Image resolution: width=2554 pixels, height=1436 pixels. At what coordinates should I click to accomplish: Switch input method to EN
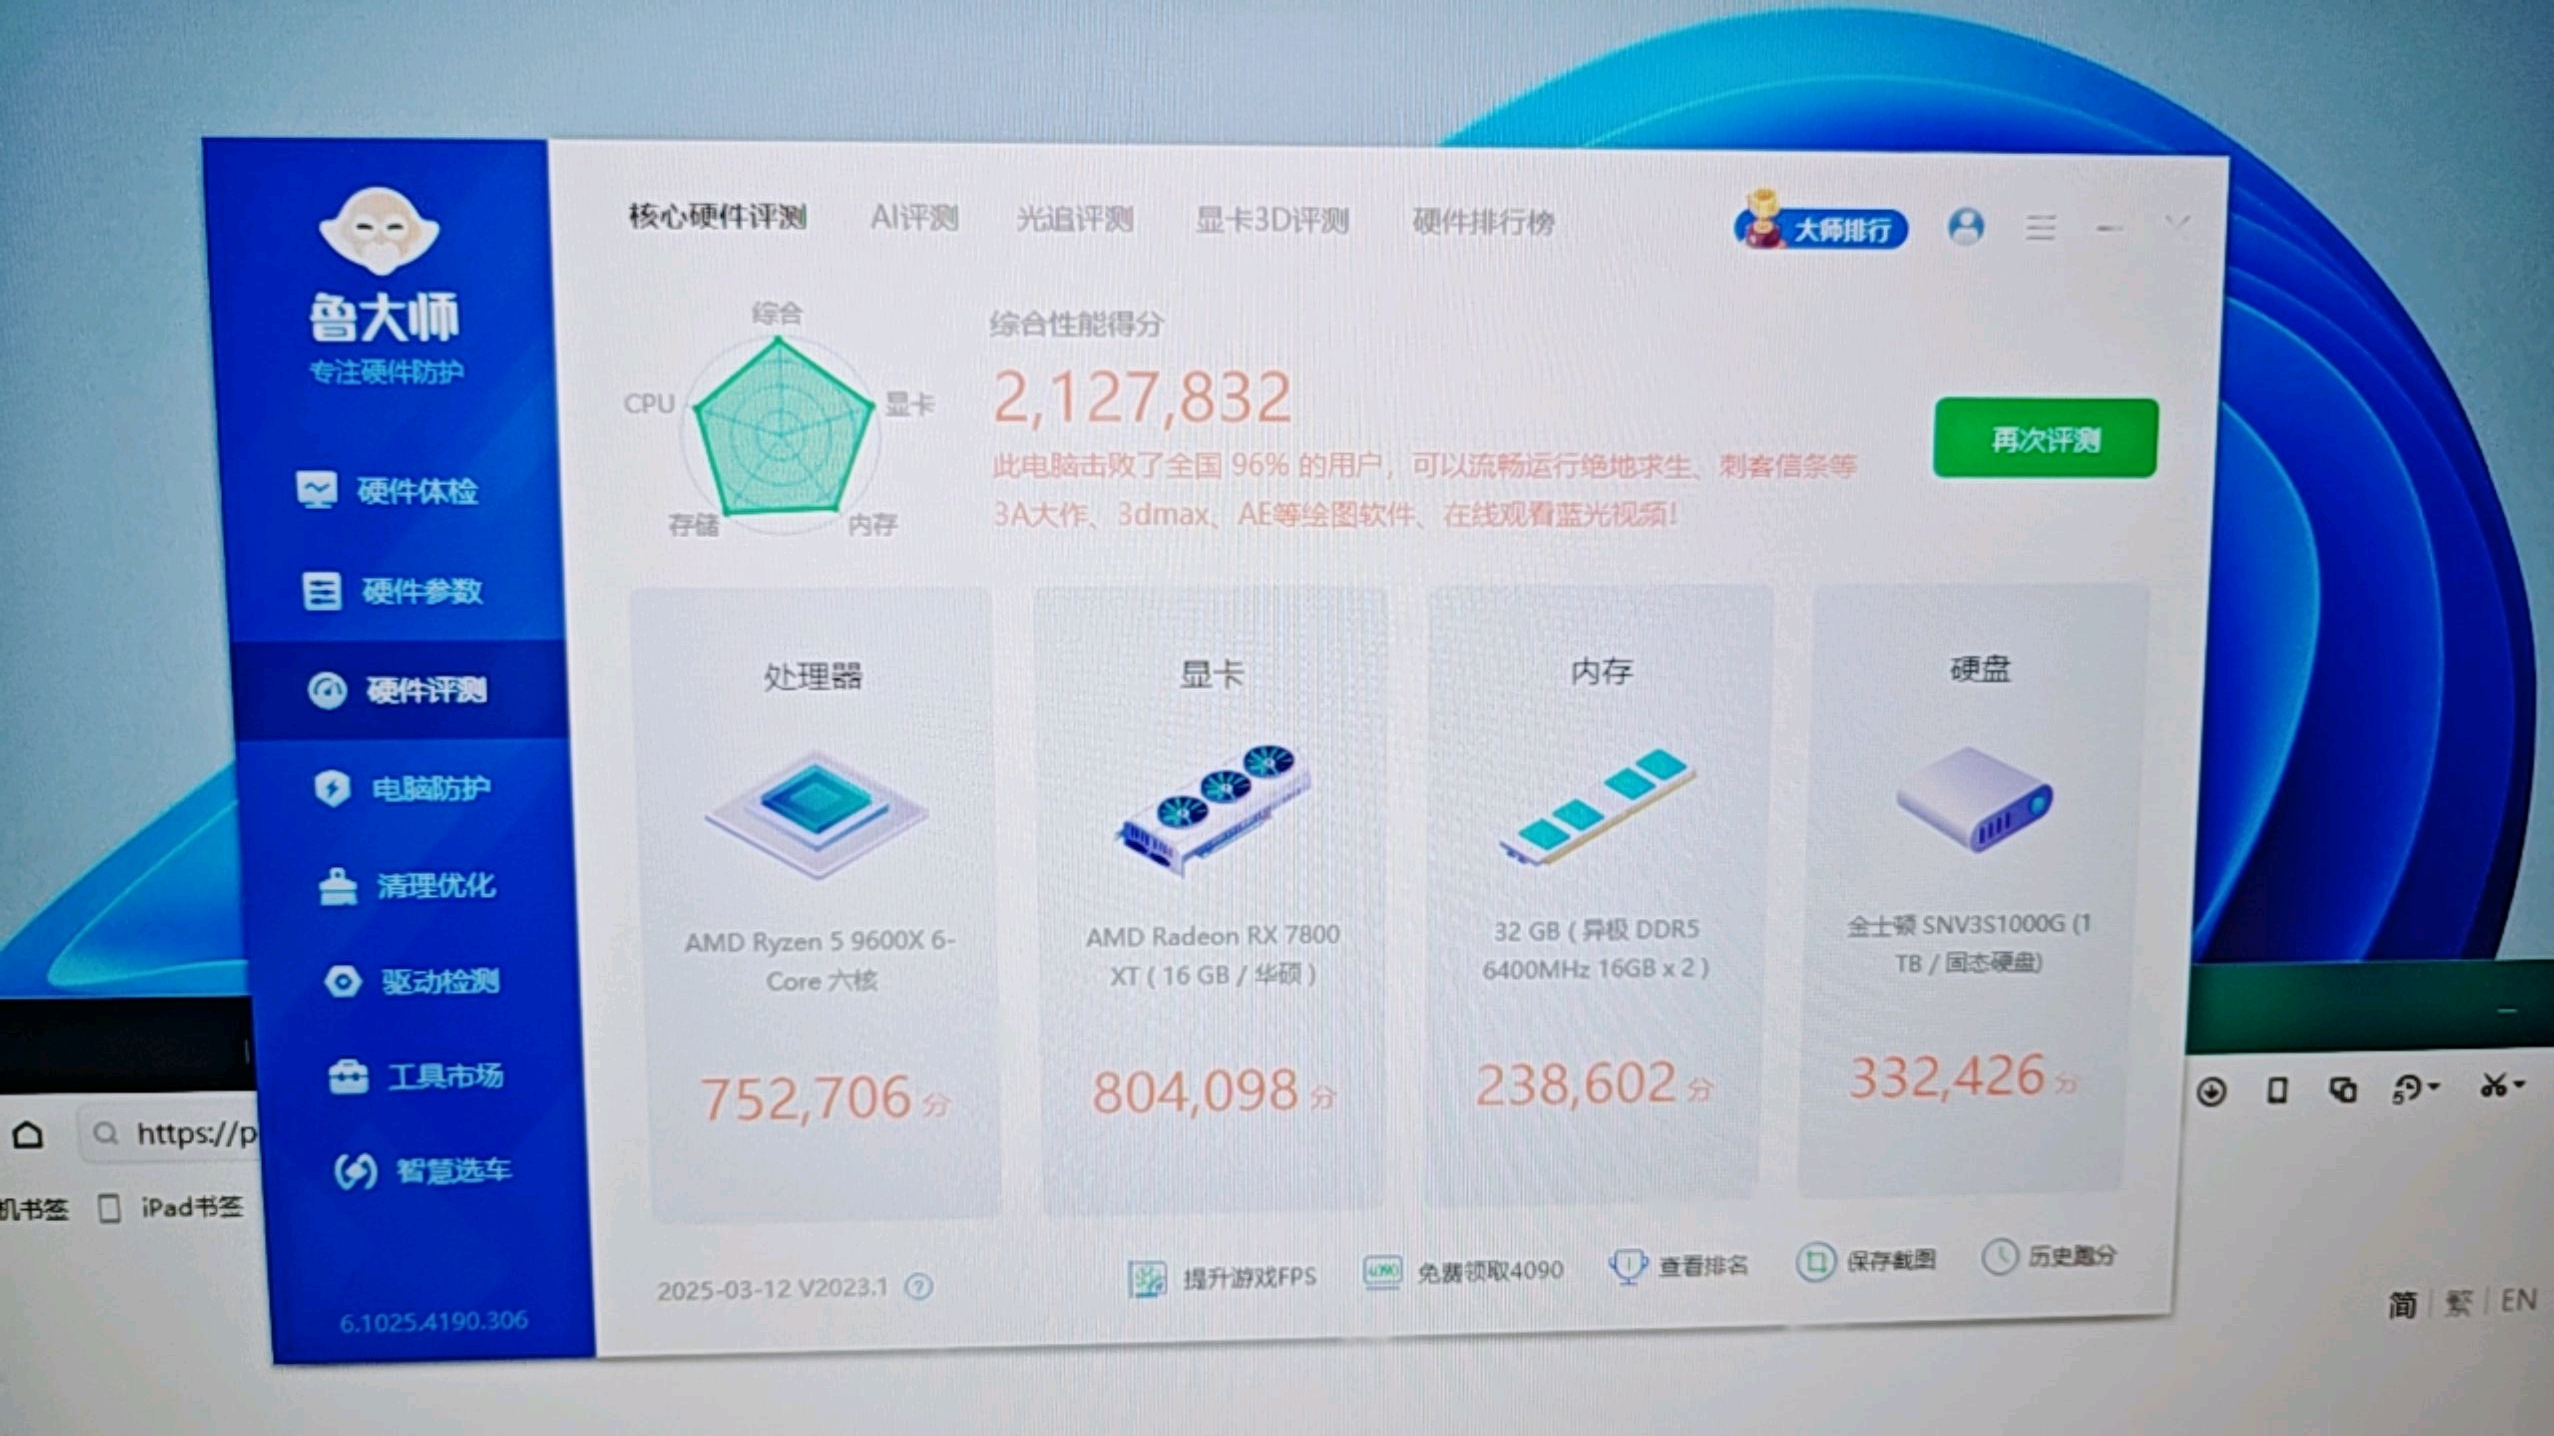(x=2518, y=1300)
